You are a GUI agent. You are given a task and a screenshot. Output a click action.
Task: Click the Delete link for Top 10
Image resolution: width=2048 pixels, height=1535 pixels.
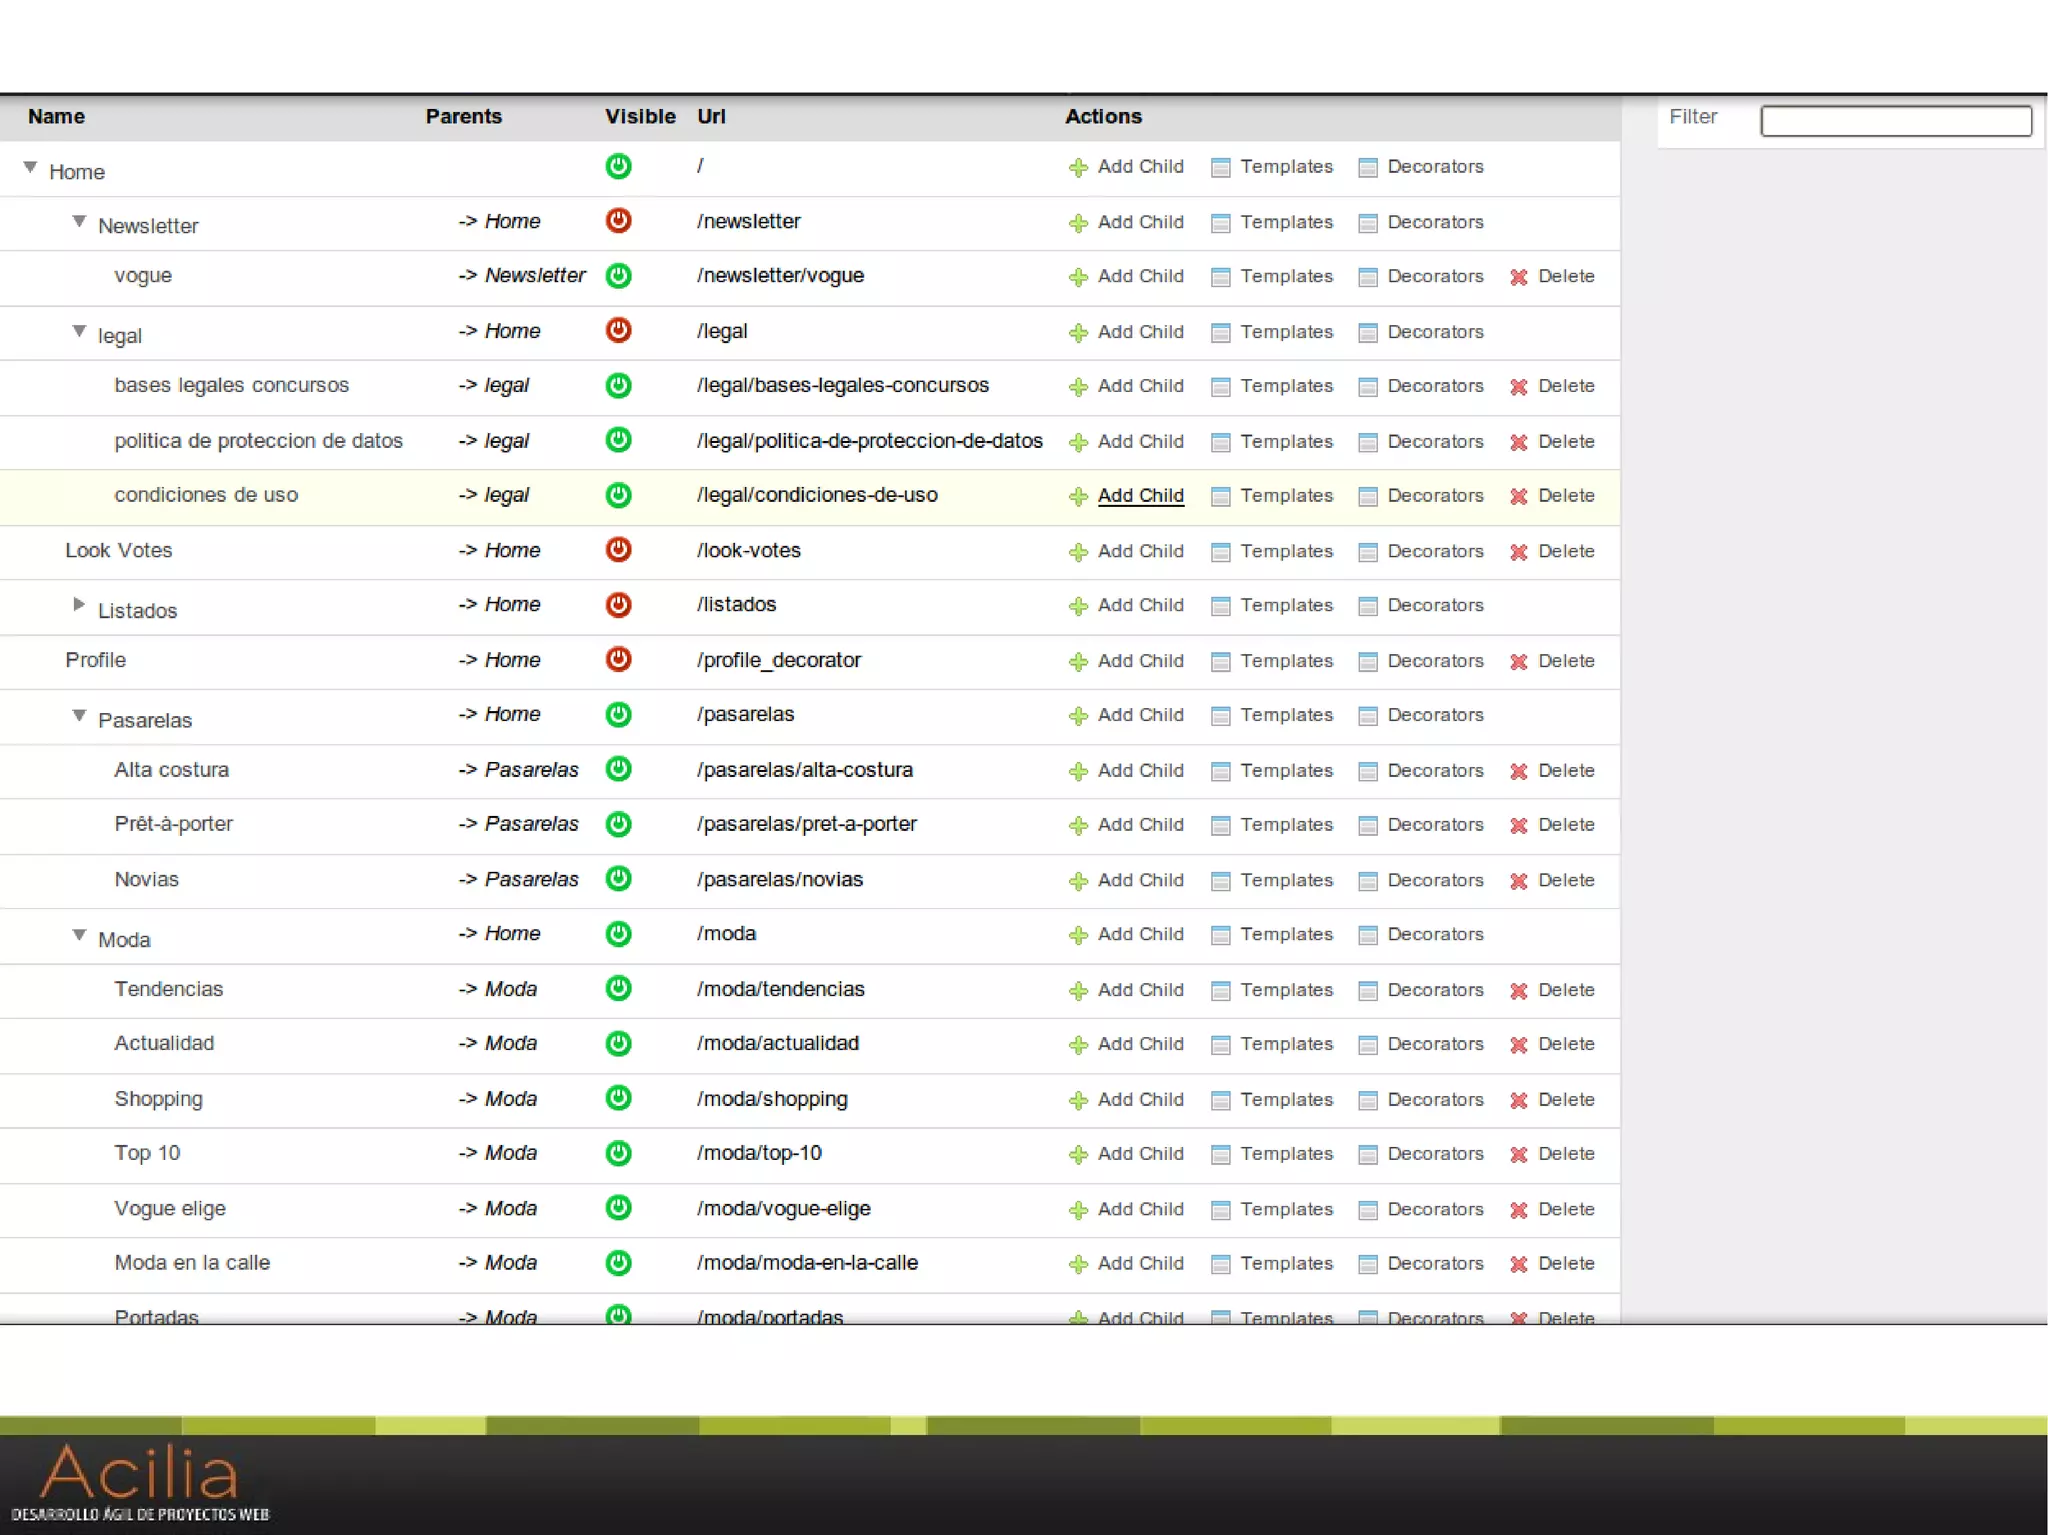1565,1153
